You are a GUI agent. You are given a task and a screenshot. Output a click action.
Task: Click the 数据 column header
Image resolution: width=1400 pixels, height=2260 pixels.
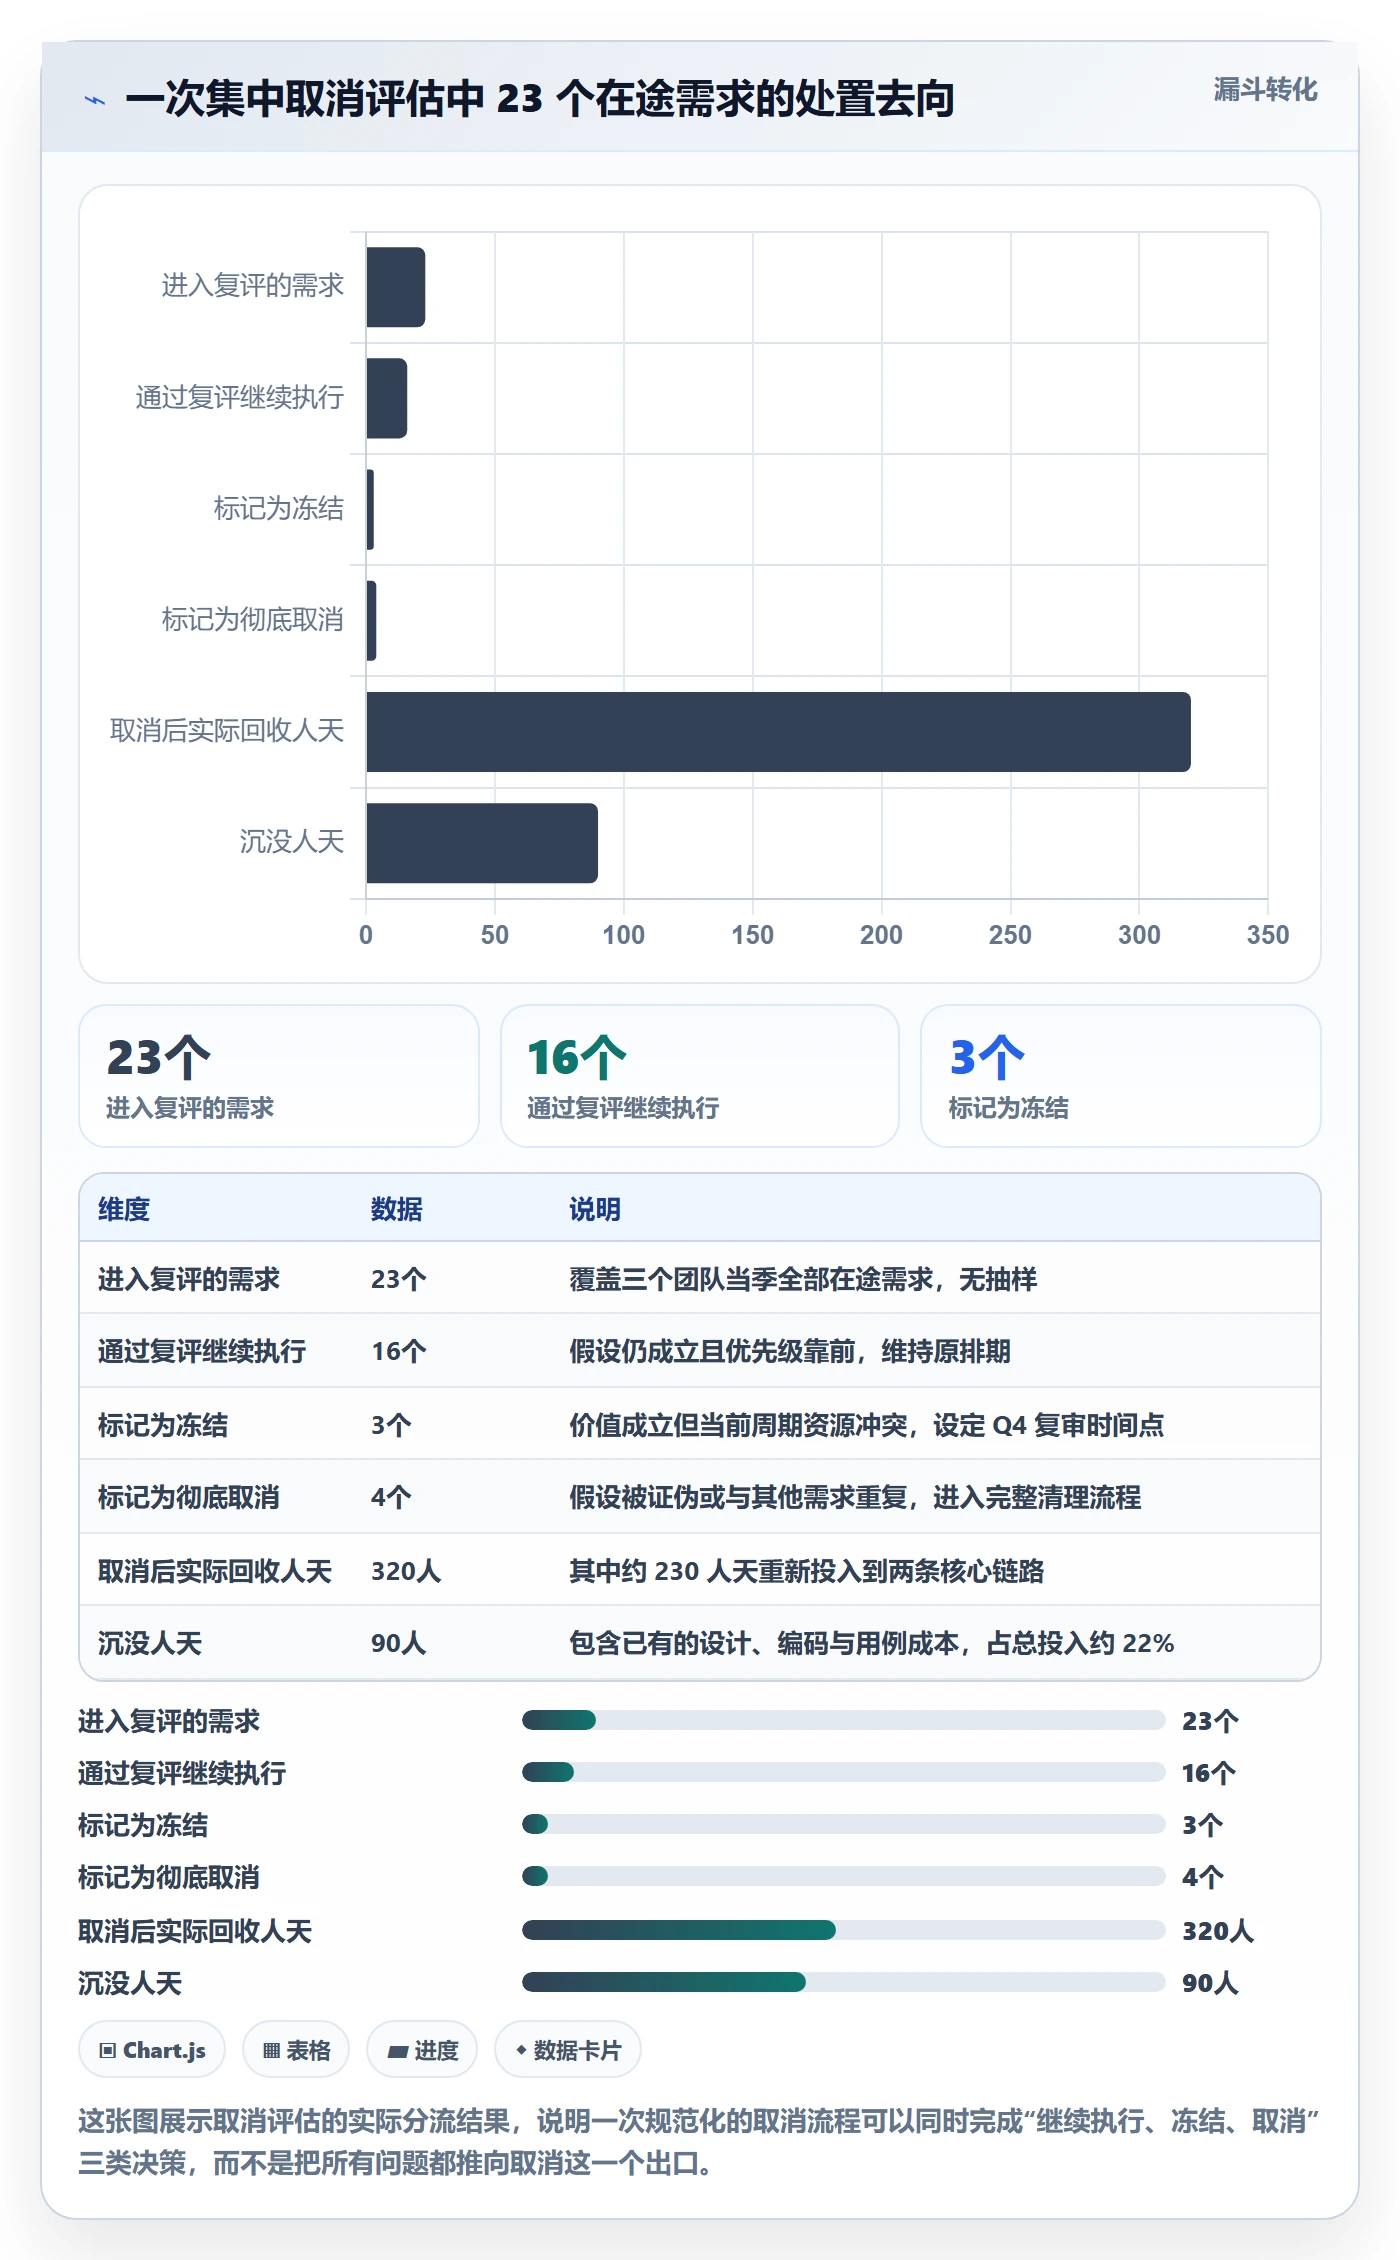tap(397, 1209)
